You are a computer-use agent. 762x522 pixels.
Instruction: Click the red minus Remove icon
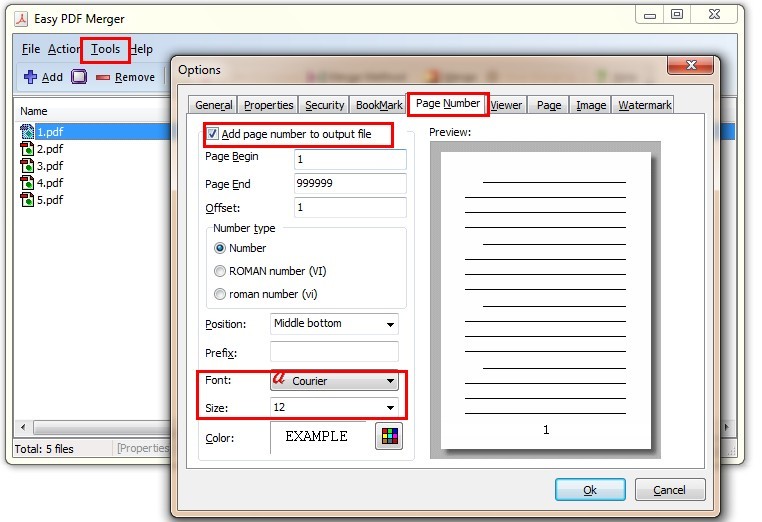(x=103, y=77)
